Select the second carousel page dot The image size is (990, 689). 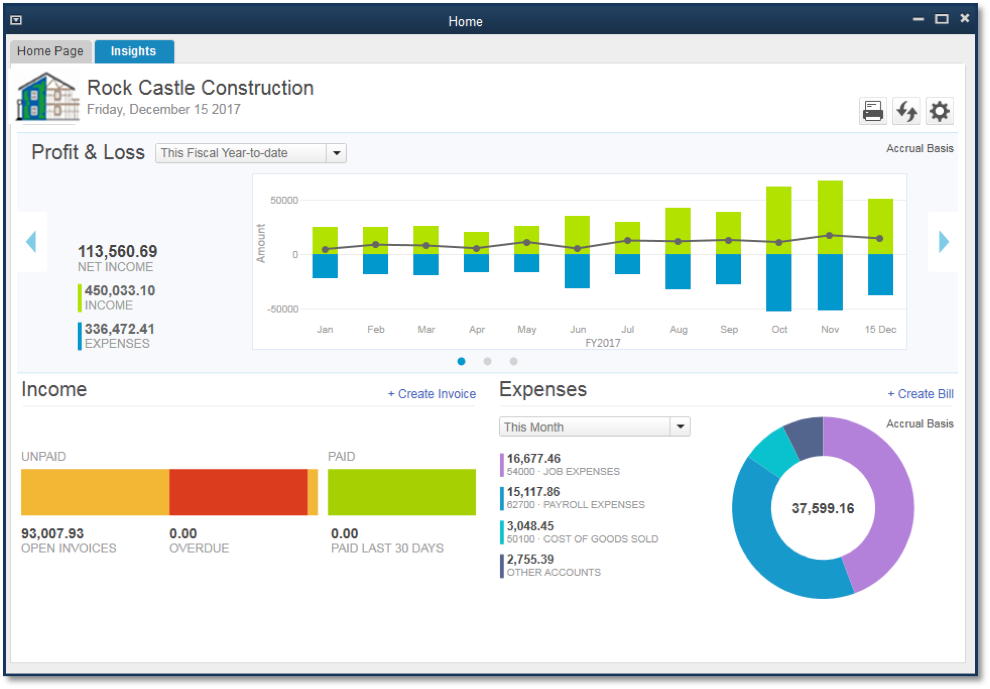487,361
